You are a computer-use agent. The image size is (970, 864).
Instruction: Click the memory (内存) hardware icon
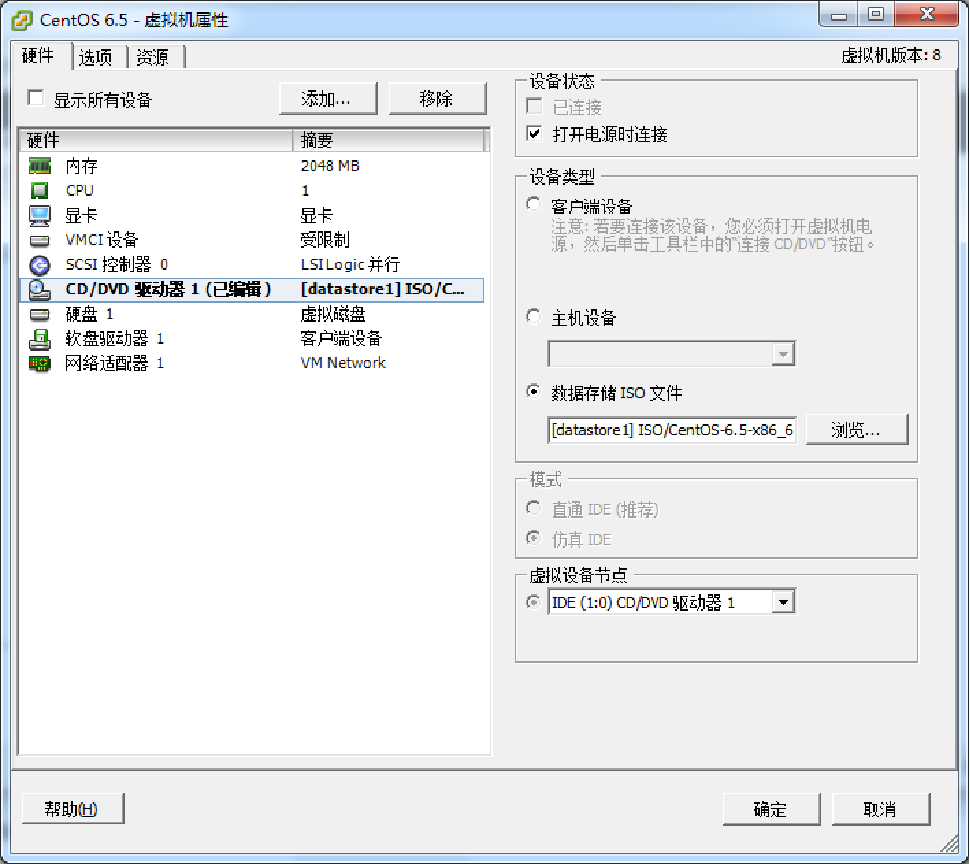pyautogui.click(x=40, y=166)
